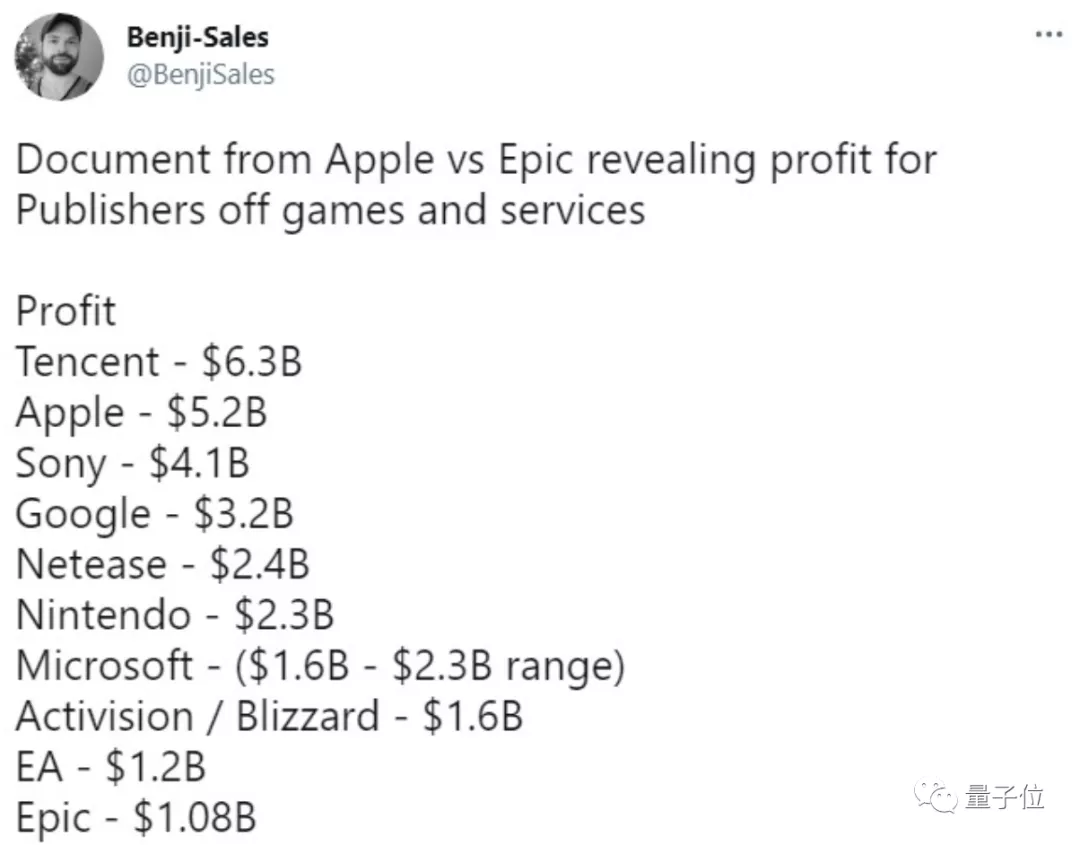Select the Nintendo - $2.3B line
Image resolution: width=1080 pixels, height=845 pixels.
point(174,615)
